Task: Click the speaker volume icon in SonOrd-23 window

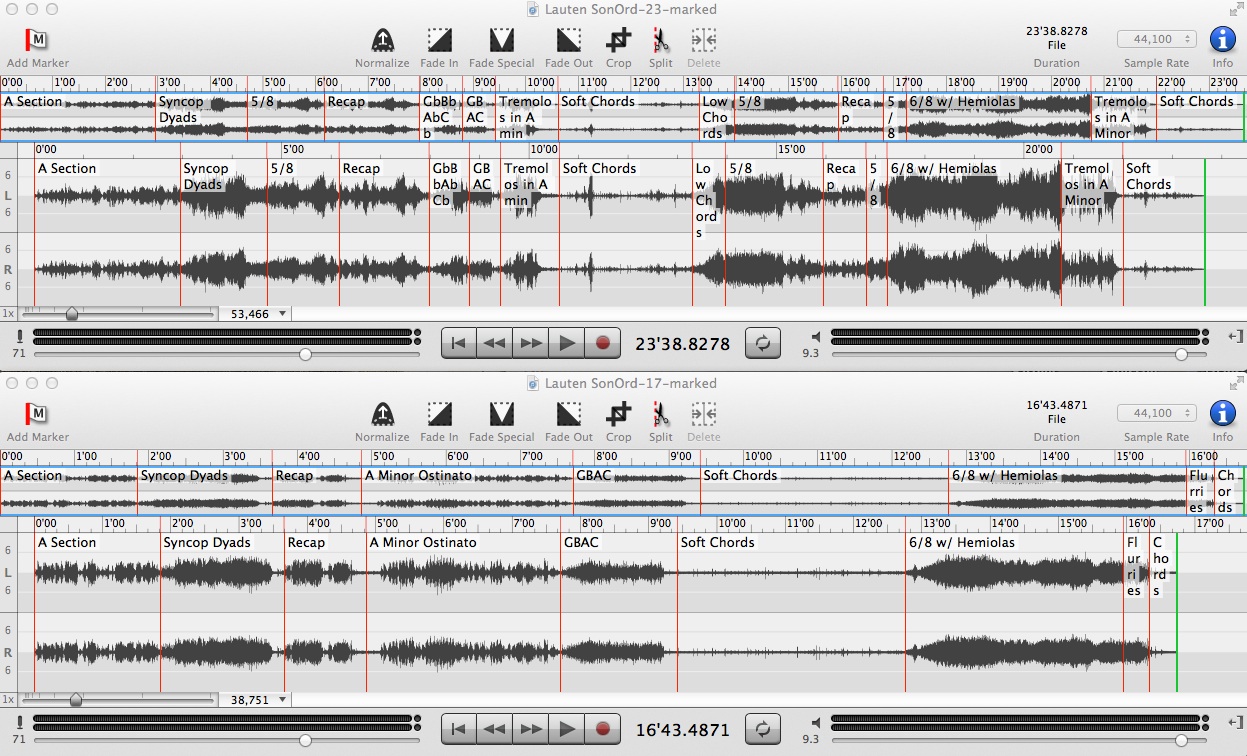Action: pos(816,337)
